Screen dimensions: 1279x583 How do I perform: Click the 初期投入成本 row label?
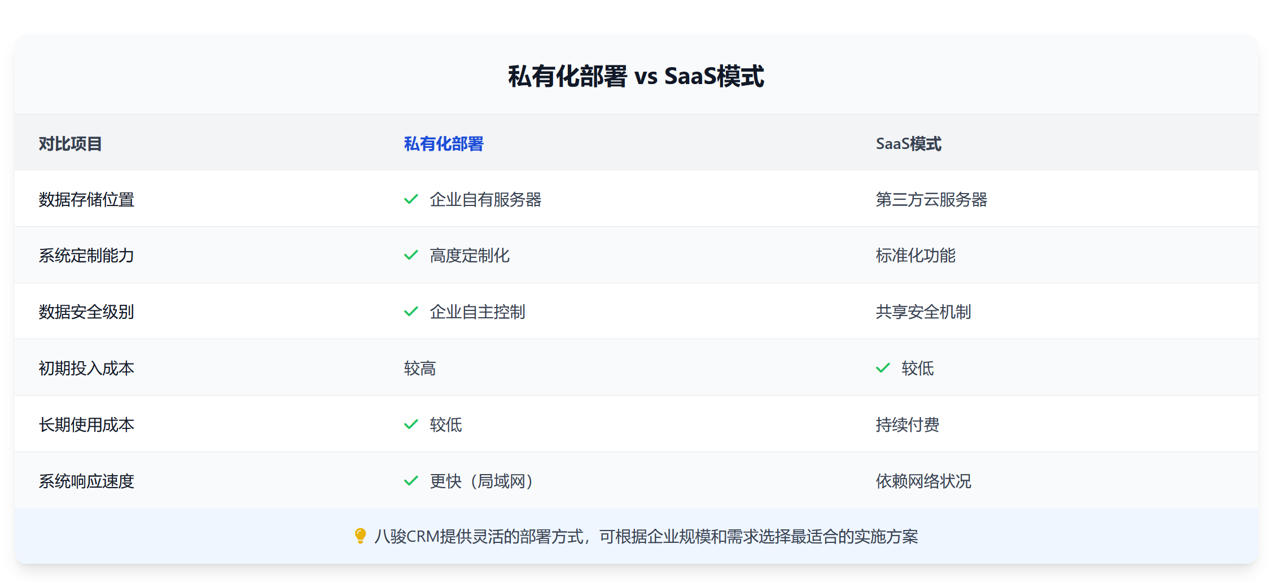pyautogui.click(x=87, y=368)
